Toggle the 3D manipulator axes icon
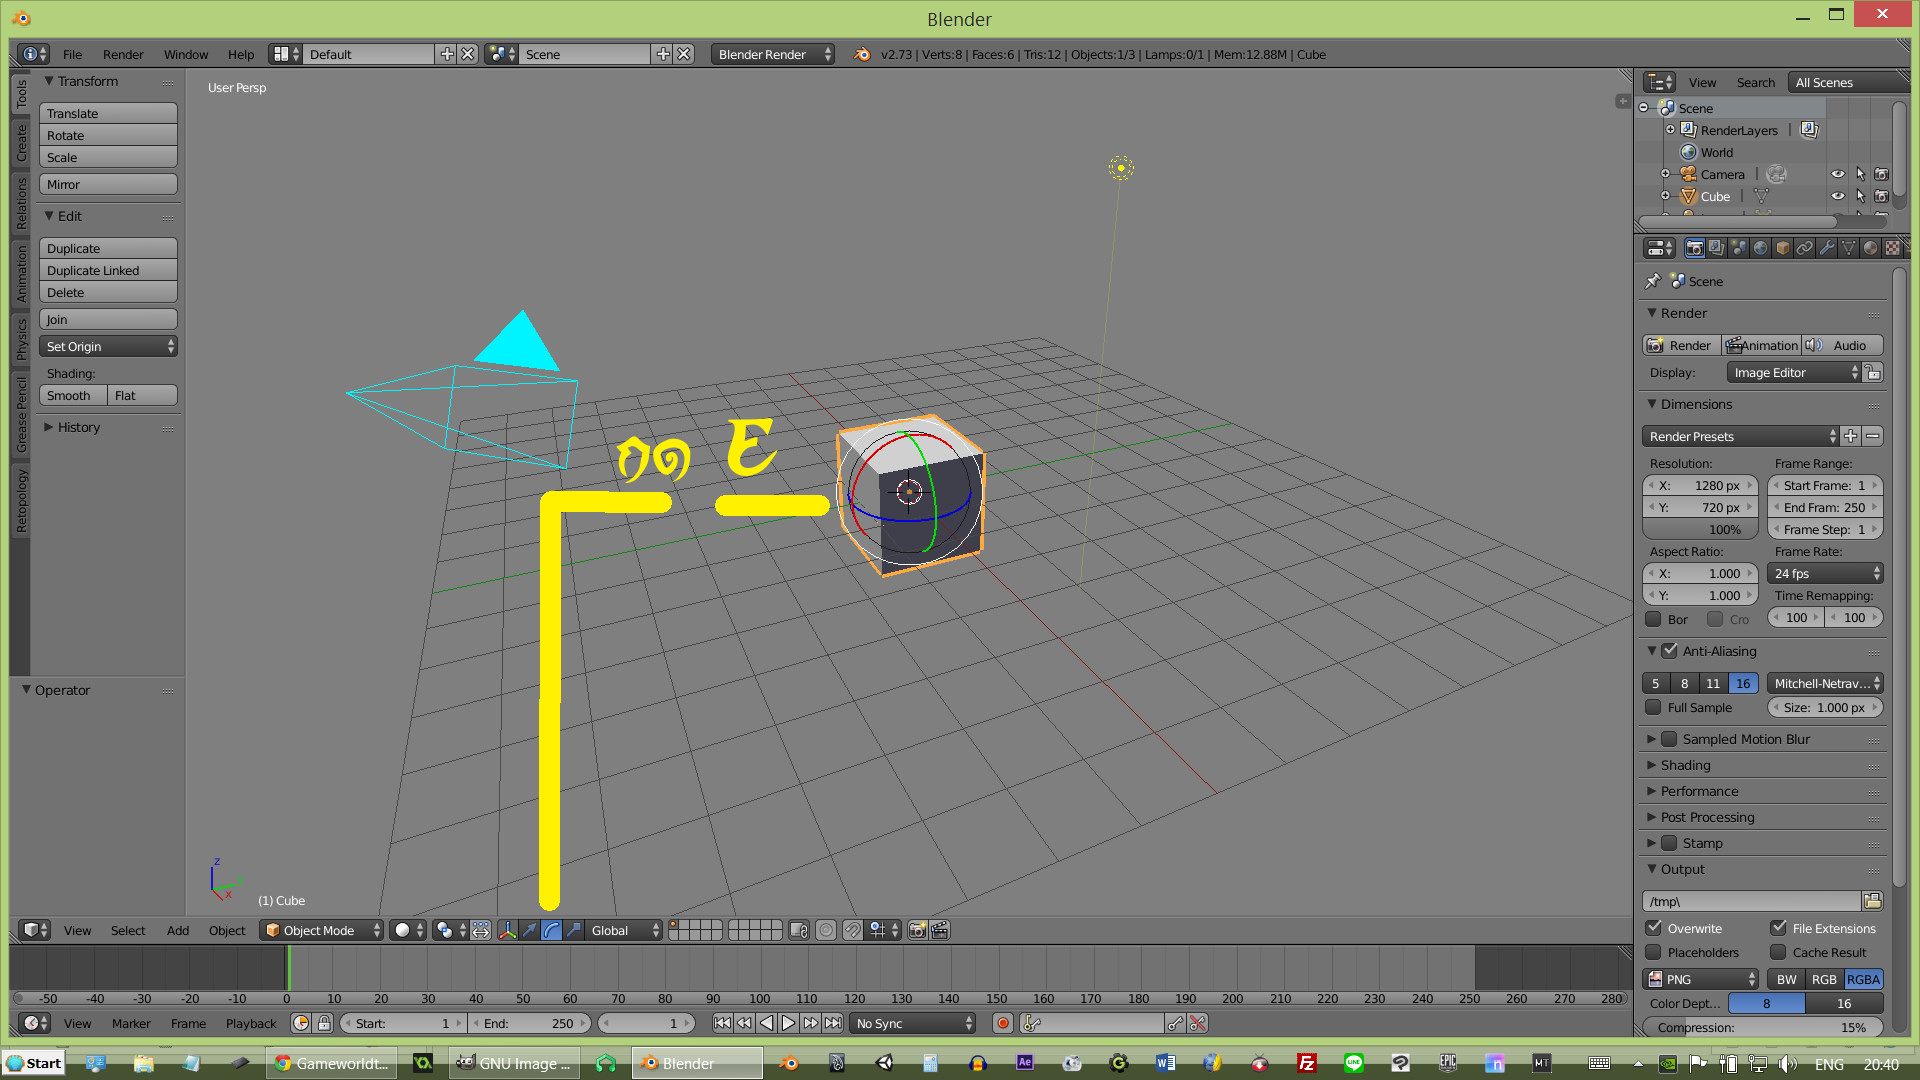Image resolution: width=1920 pixels, height=1080 pixels. 508,930
